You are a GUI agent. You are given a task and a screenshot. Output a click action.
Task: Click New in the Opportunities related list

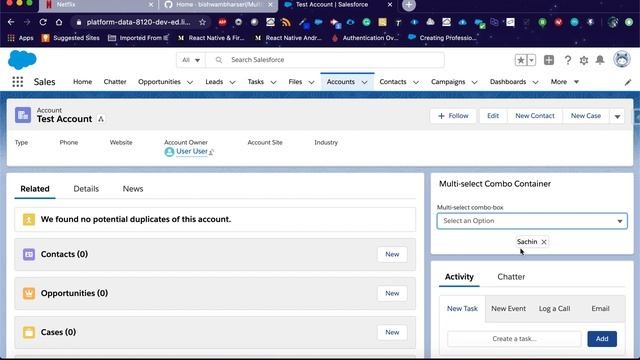click(x=392, y=293)
